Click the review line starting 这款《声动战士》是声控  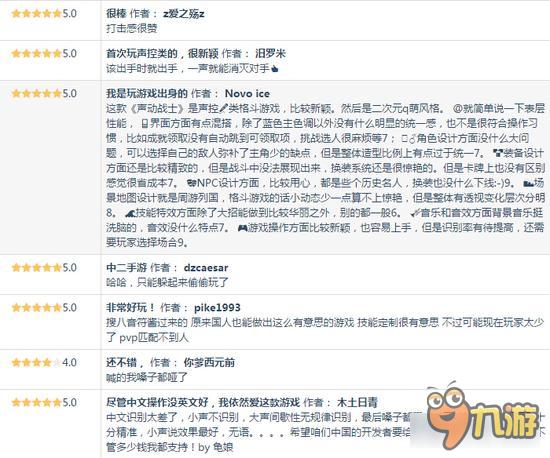coord(325,109)
